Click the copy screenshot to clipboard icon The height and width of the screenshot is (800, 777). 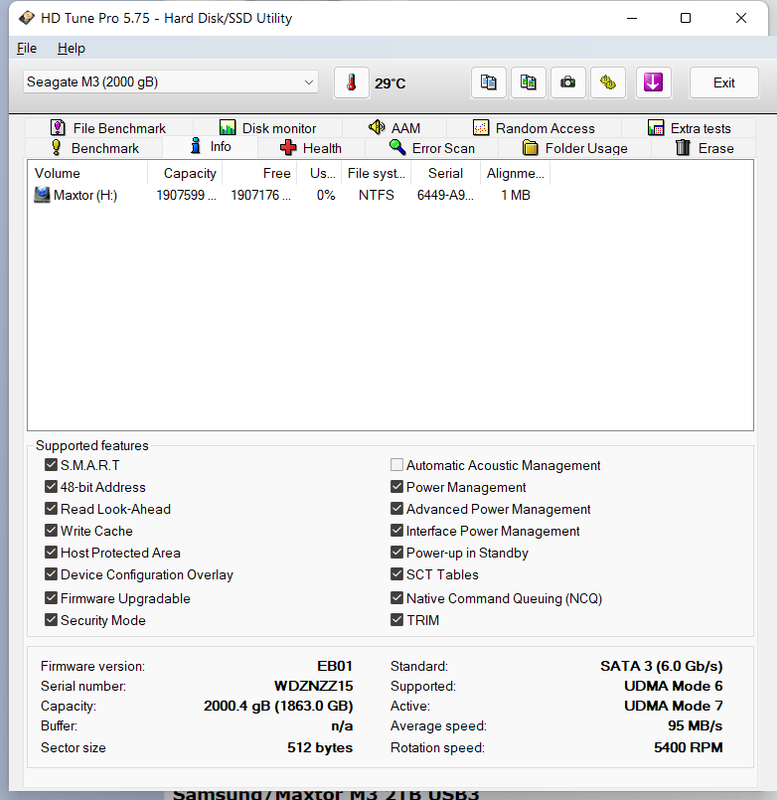coord(528,83)
